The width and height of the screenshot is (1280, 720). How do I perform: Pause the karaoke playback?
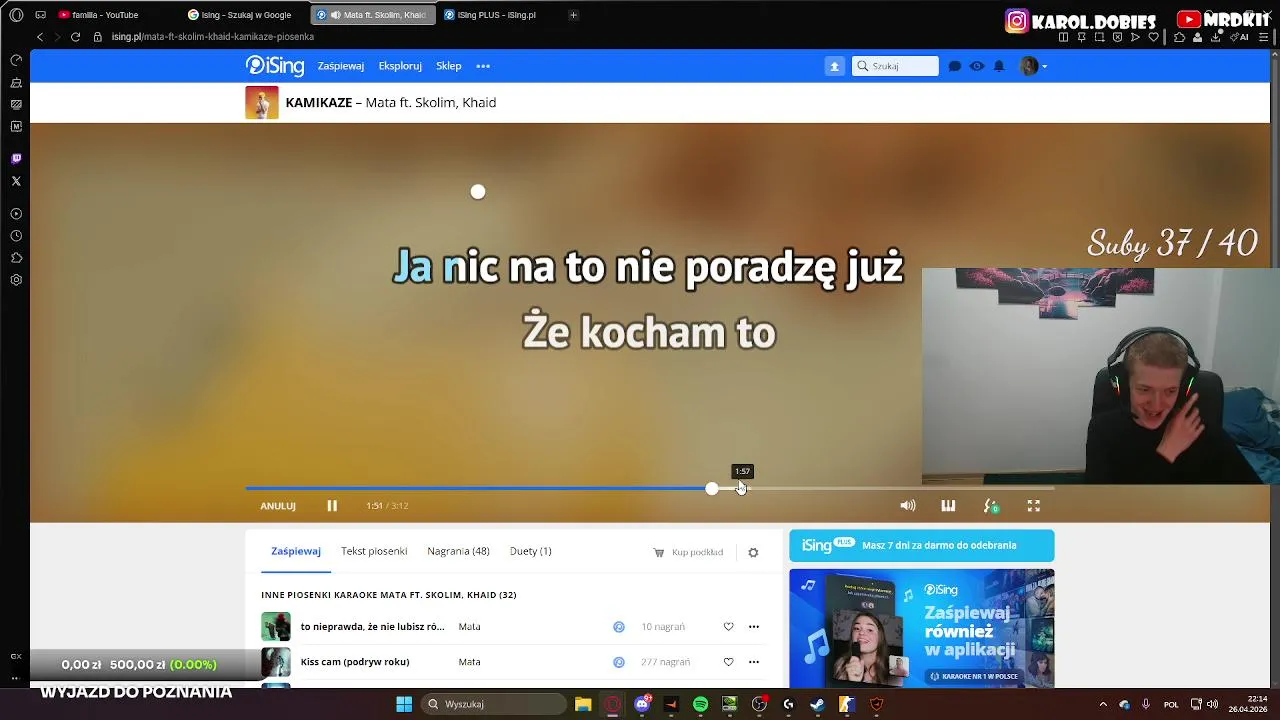click(x=332, y=506)
